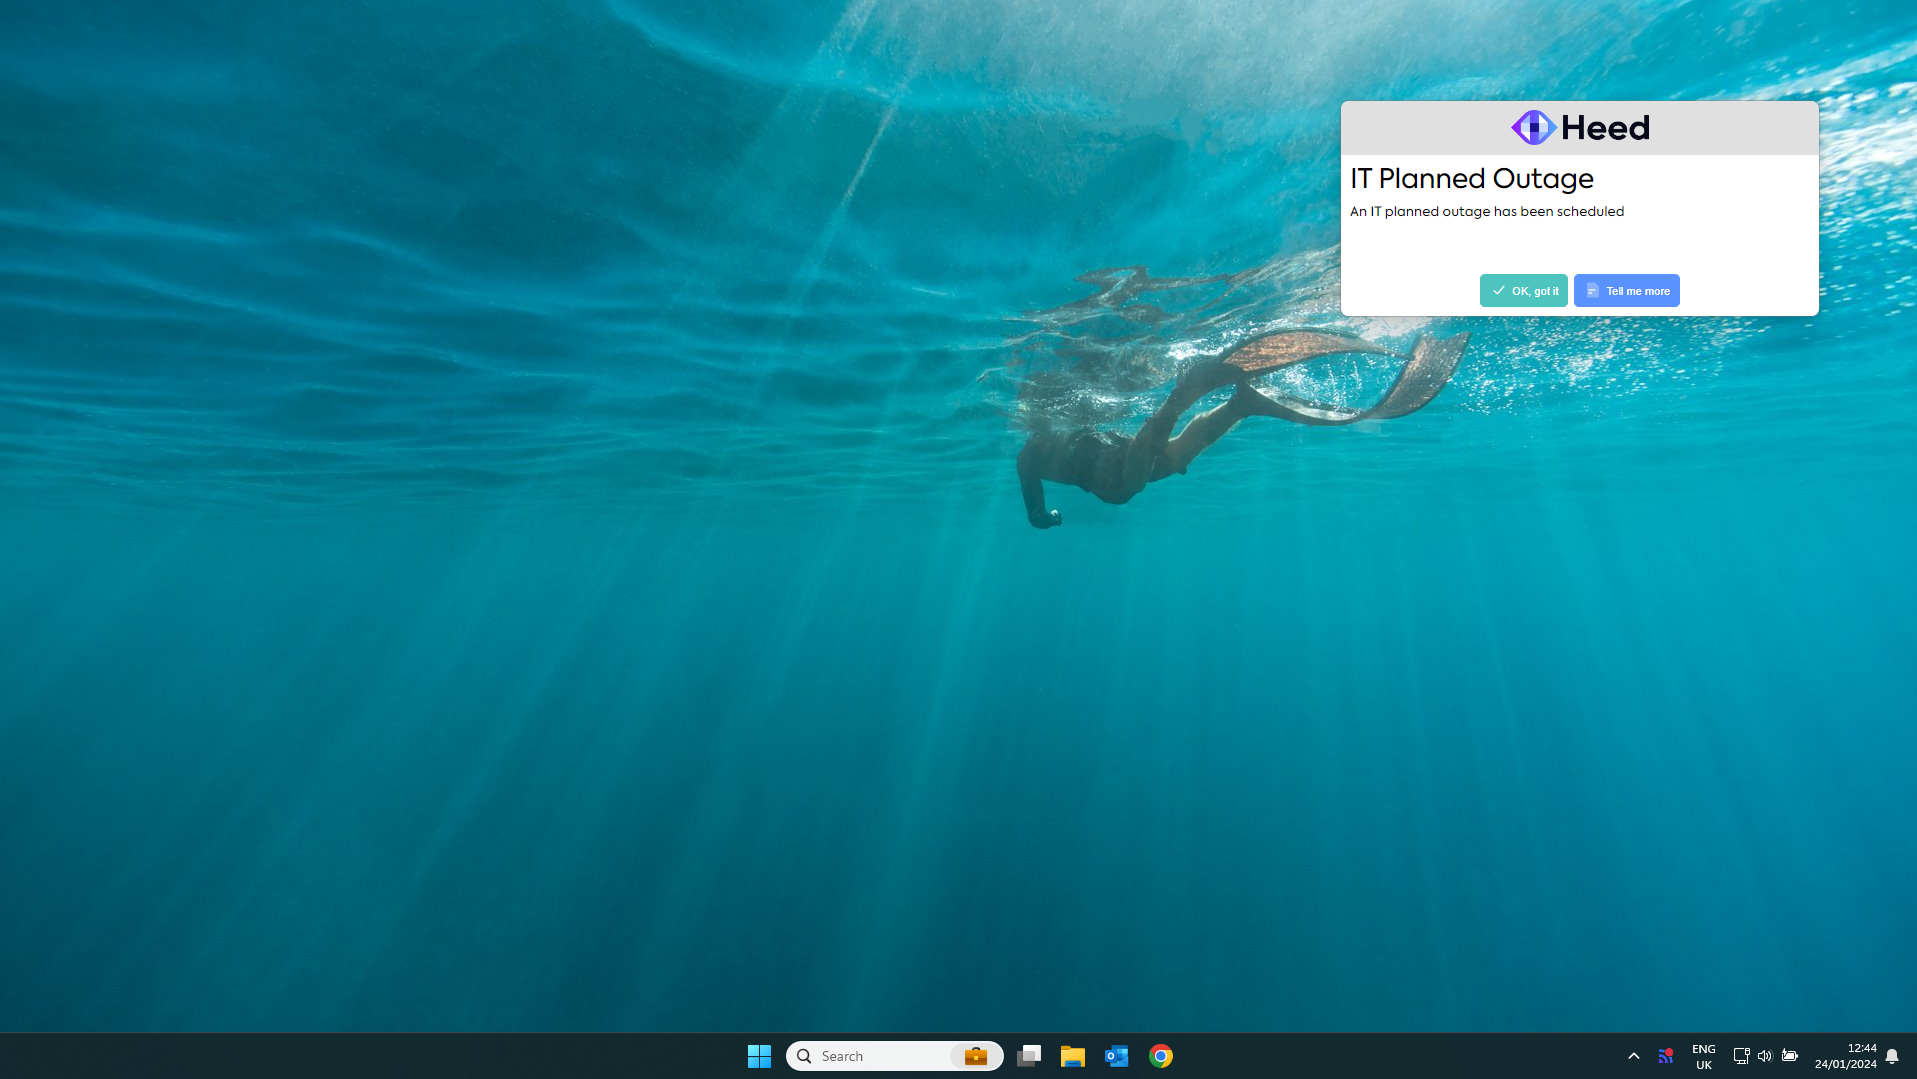1917x1079 pixels.
Task: Expand hidden system tray icons chevron
Action: pyautogui.click(x=1634, y=1056)
